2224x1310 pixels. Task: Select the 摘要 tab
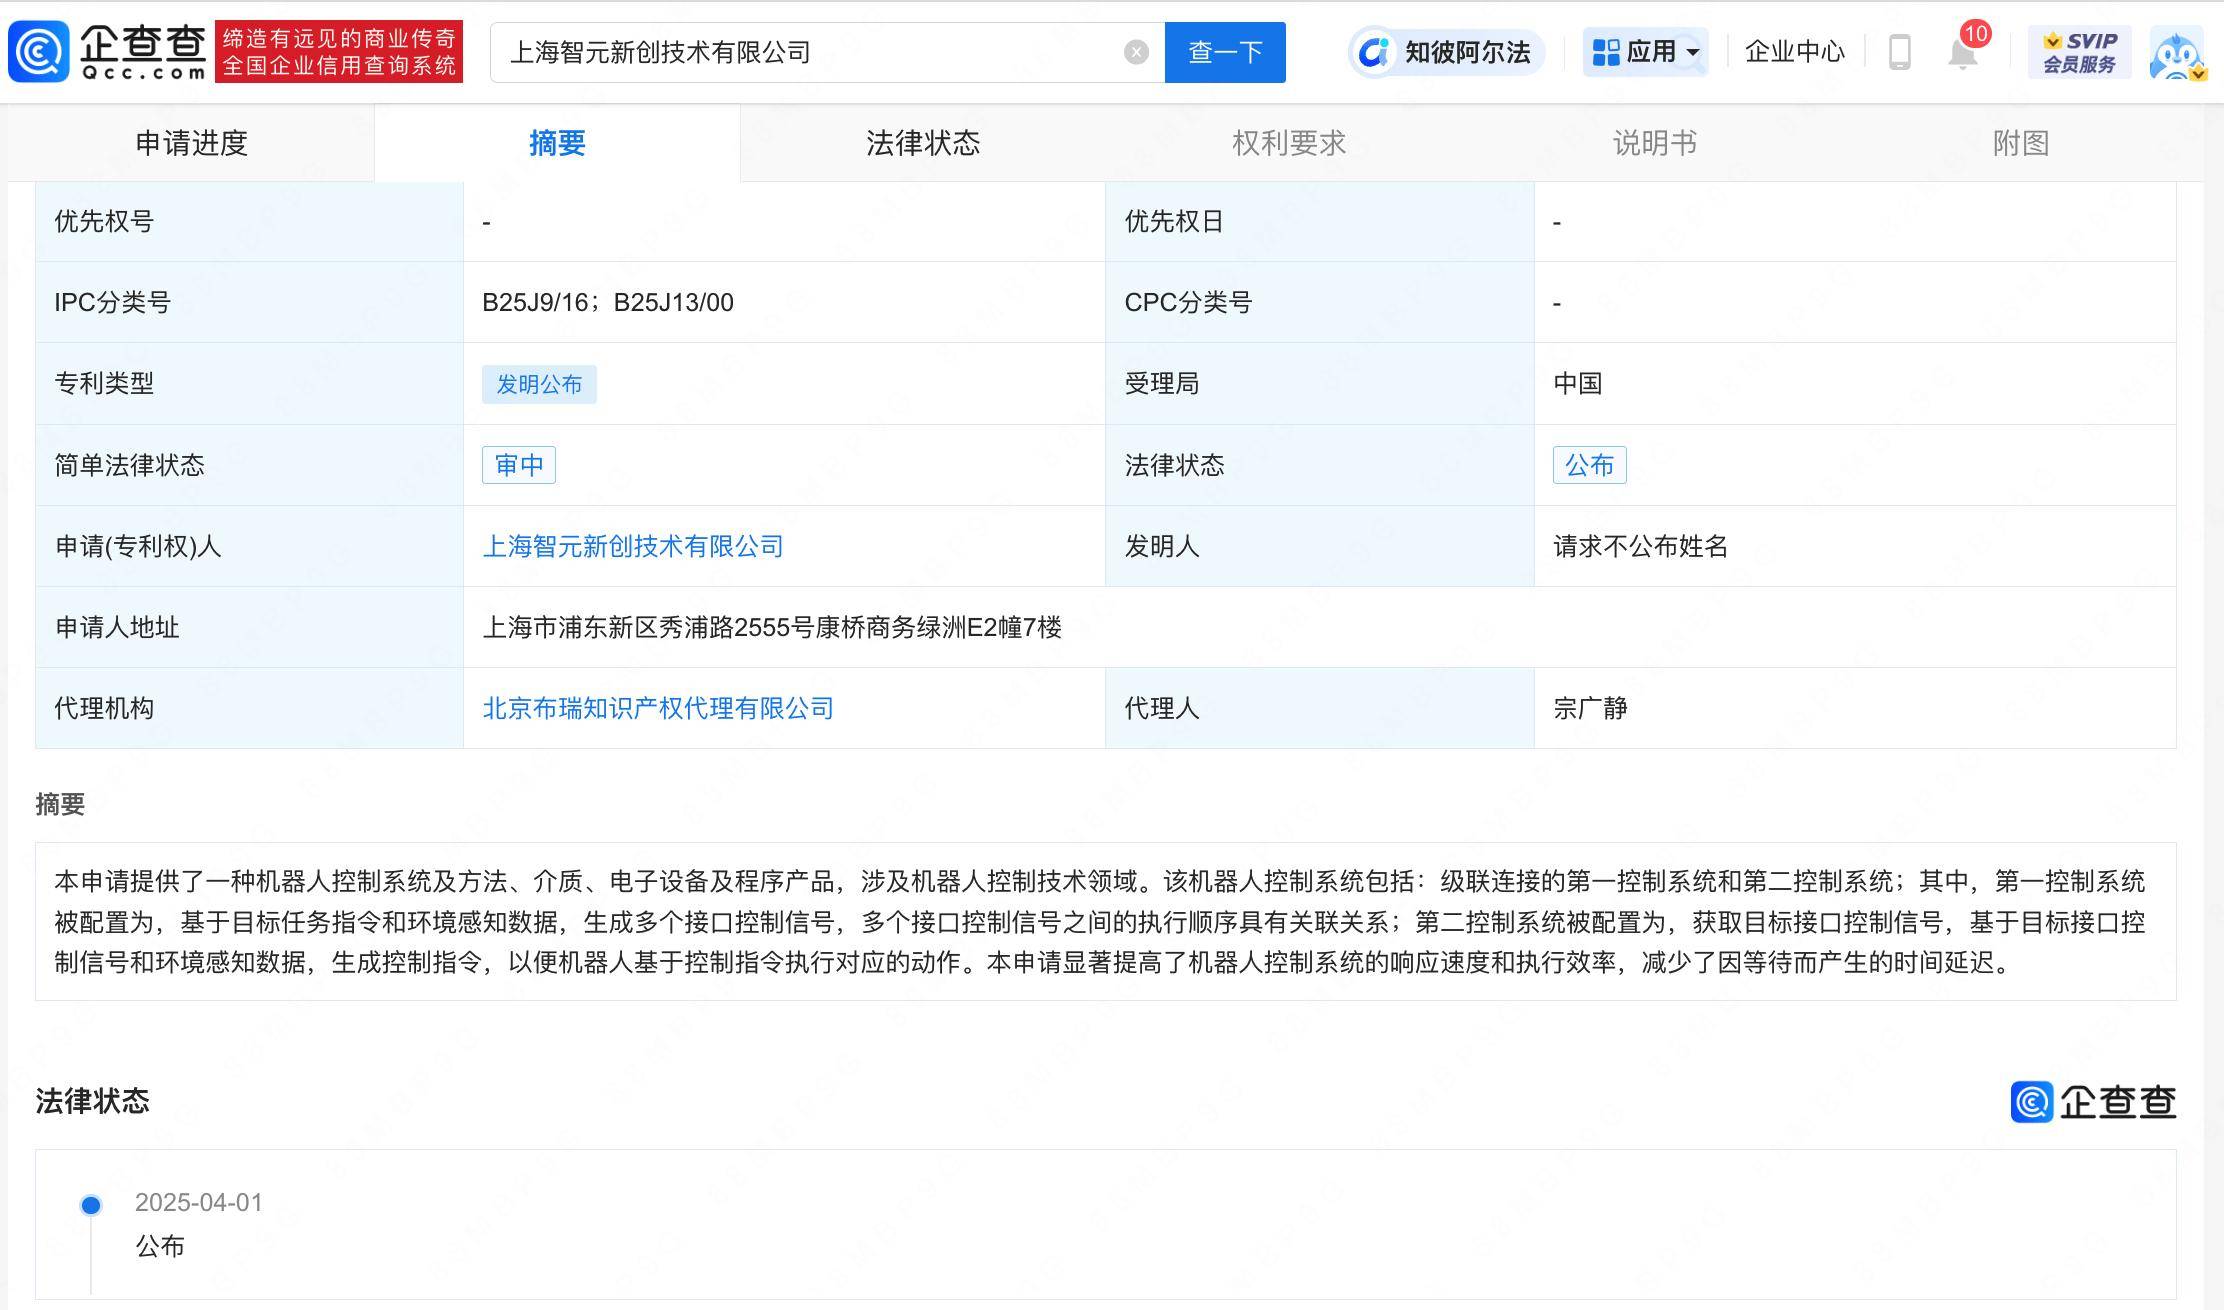coord(557,143)
